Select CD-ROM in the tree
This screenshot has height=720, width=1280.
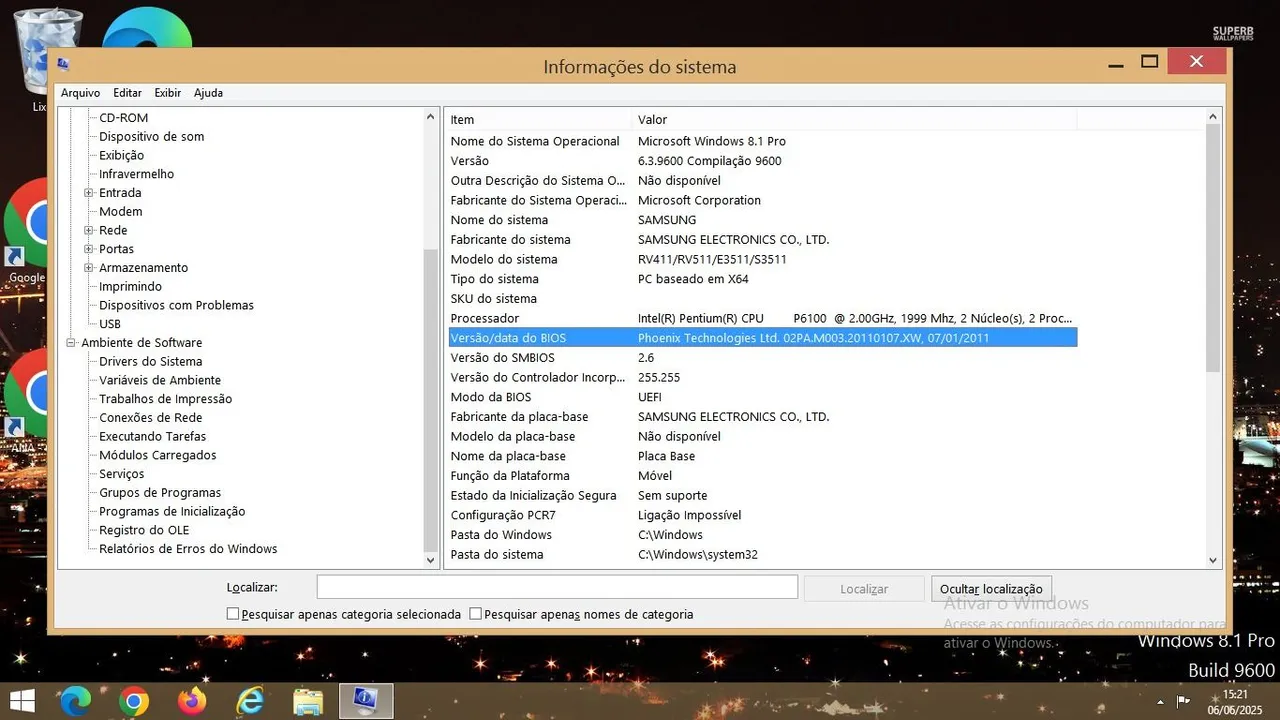pyautogui.click(x=123, y=118)
